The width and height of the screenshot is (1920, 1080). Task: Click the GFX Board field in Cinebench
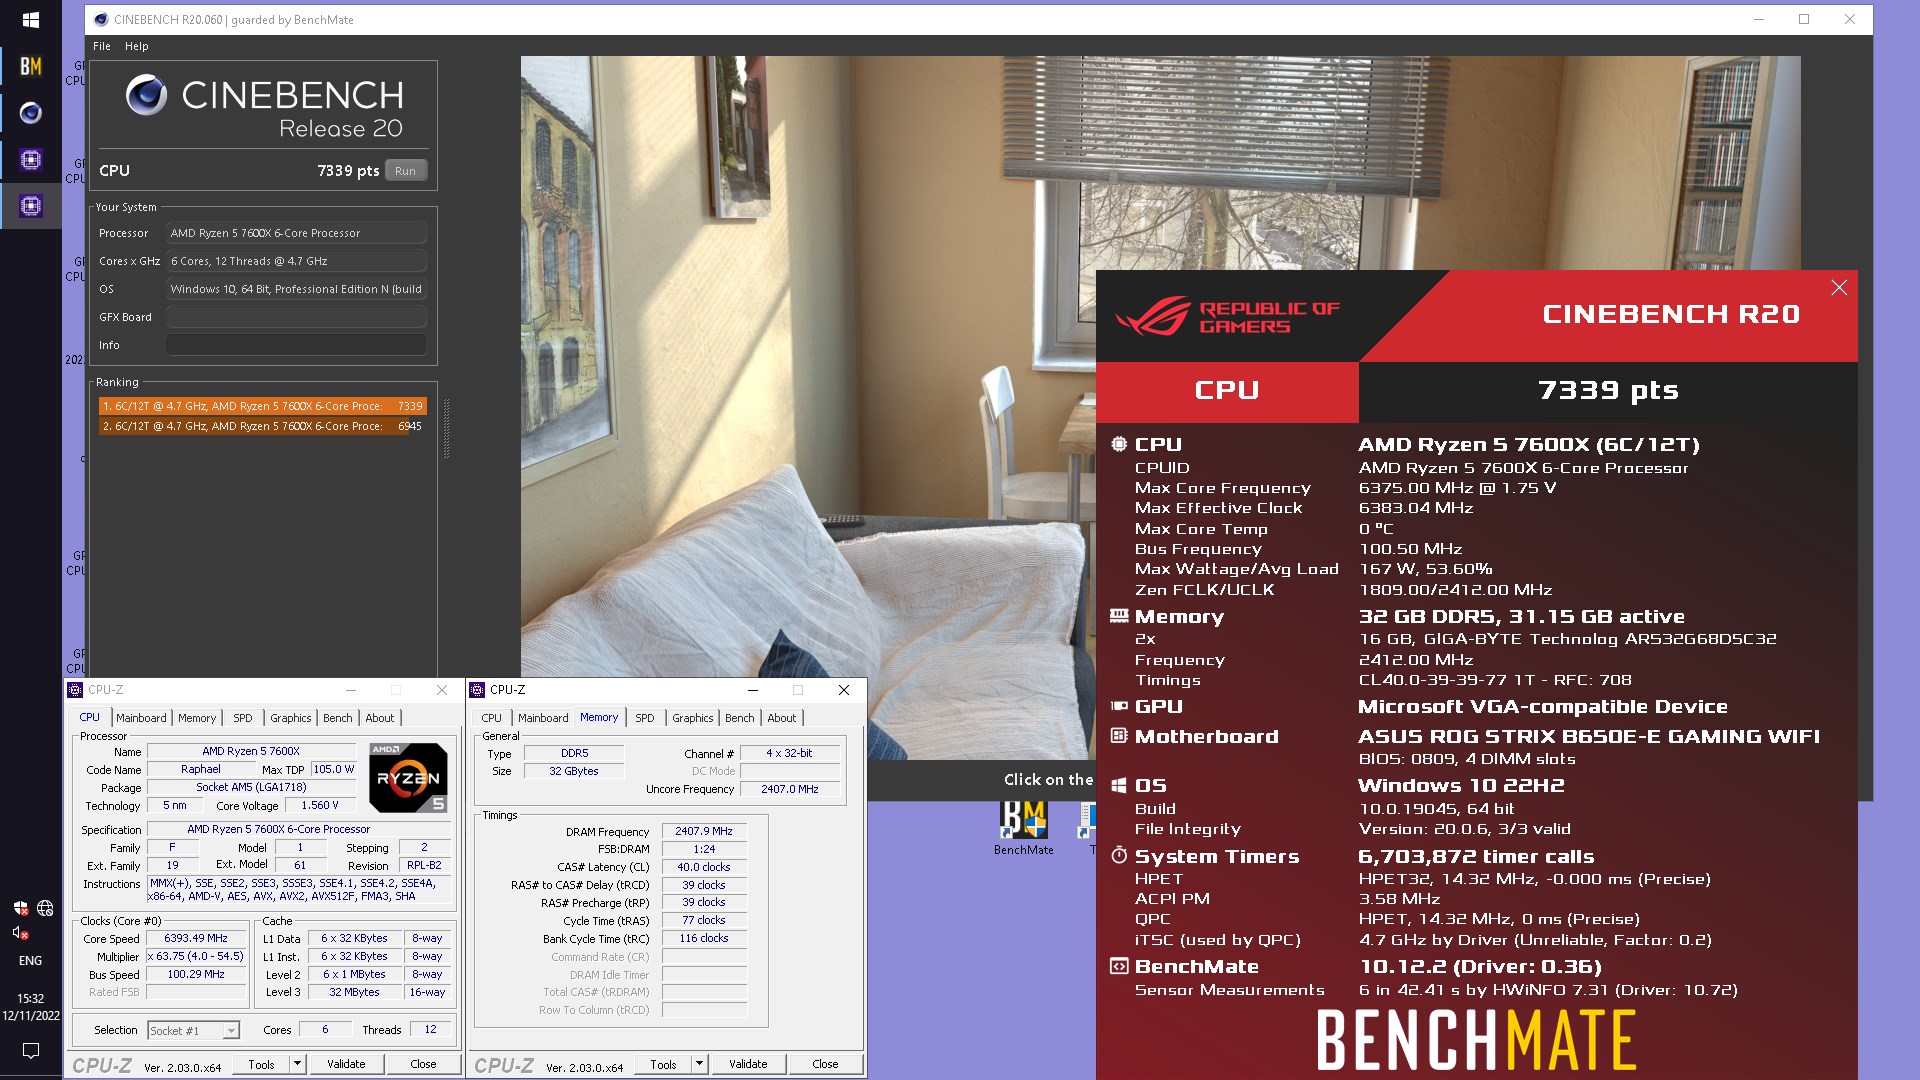coord(296,317)
